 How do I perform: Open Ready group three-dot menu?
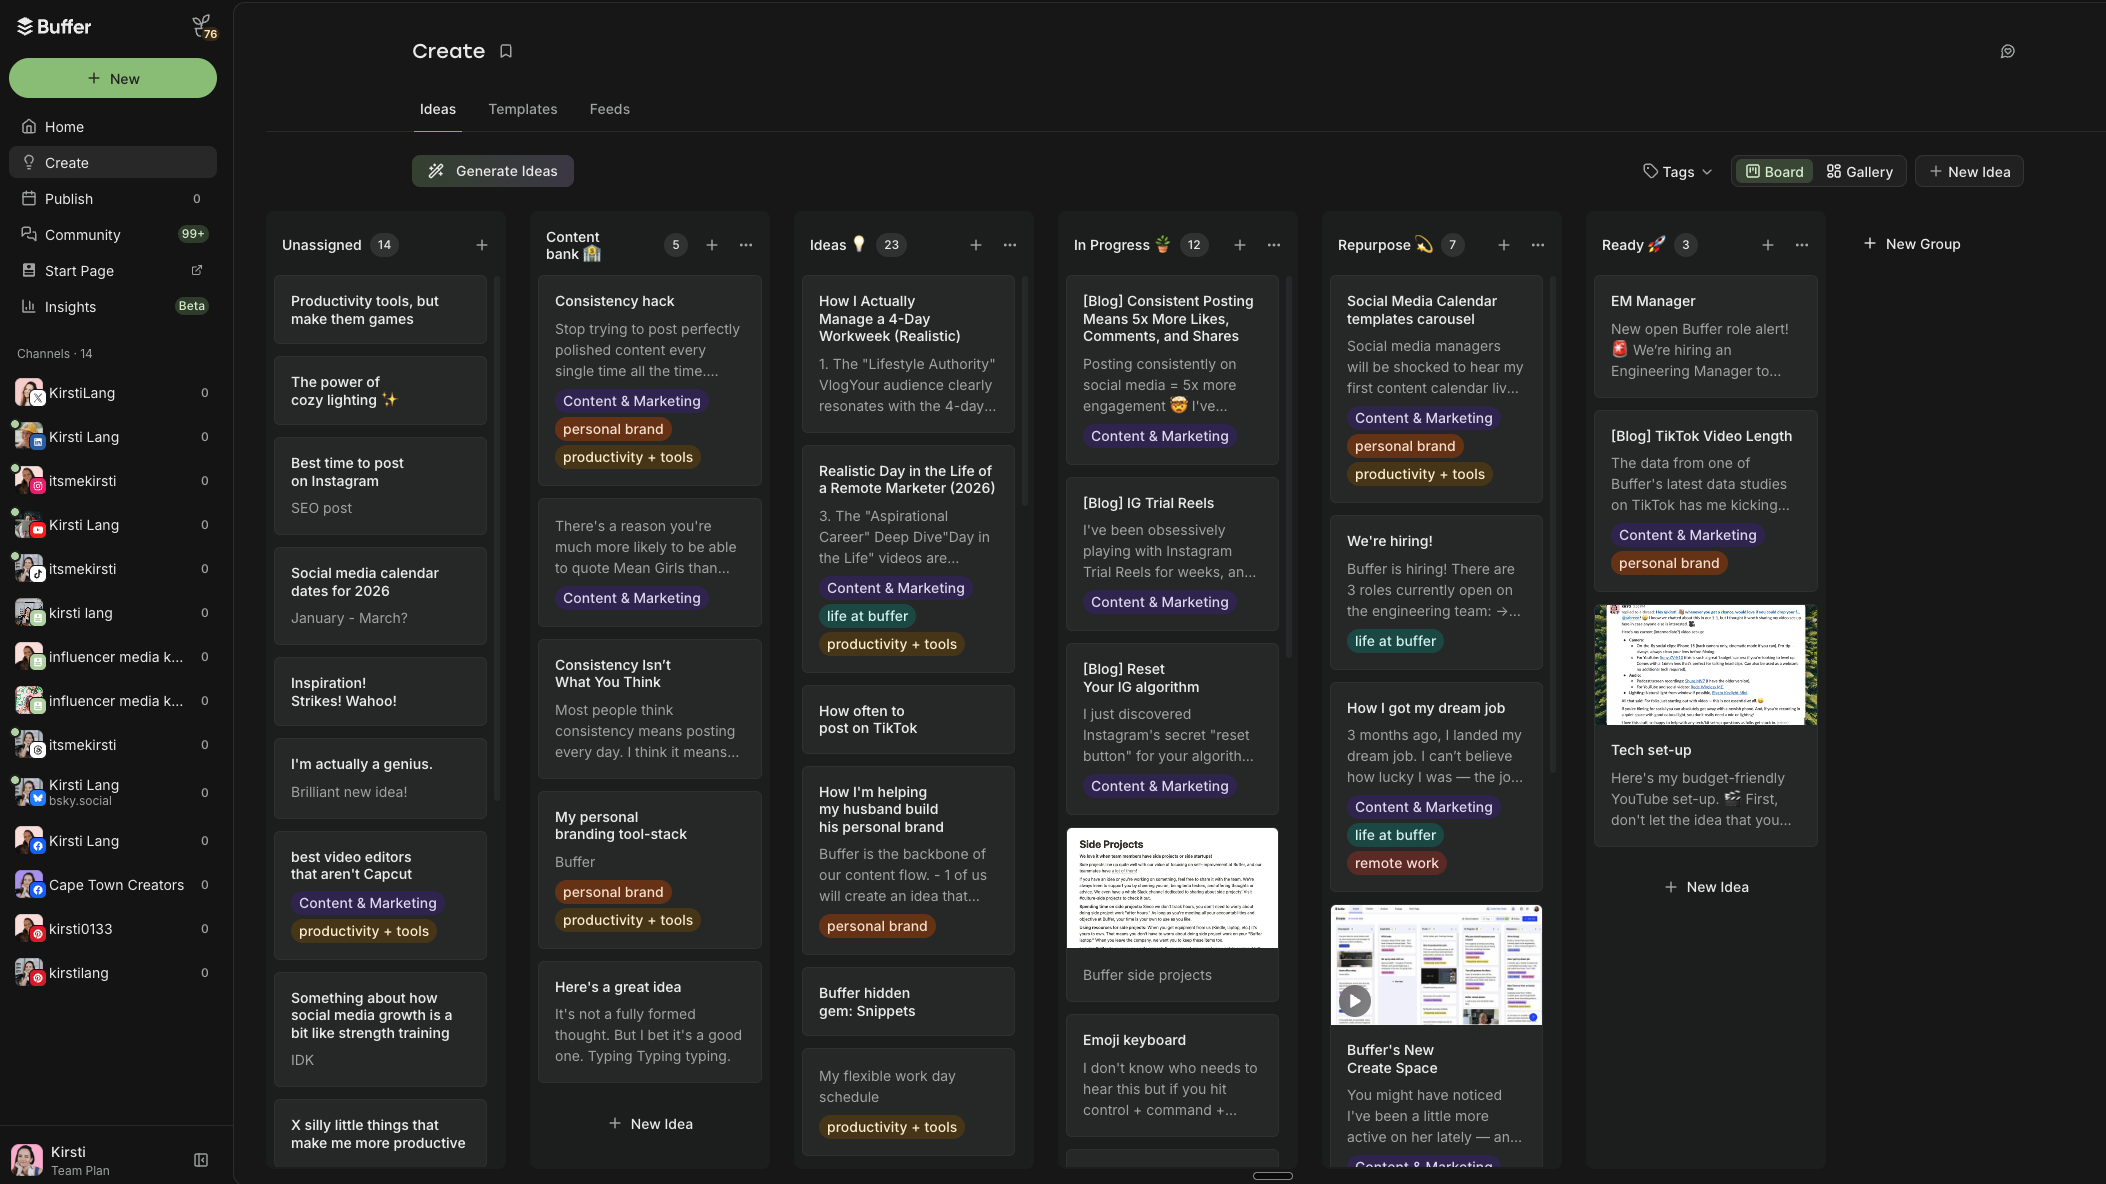click(x=1802, y=245)
